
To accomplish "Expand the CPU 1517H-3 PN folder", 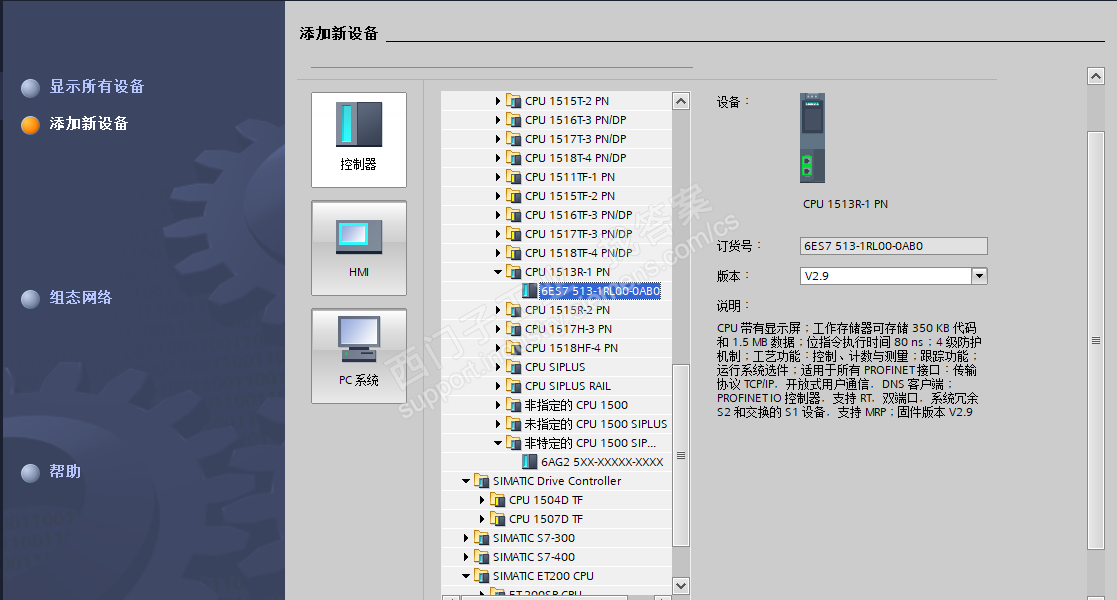I will coord(498,329).
